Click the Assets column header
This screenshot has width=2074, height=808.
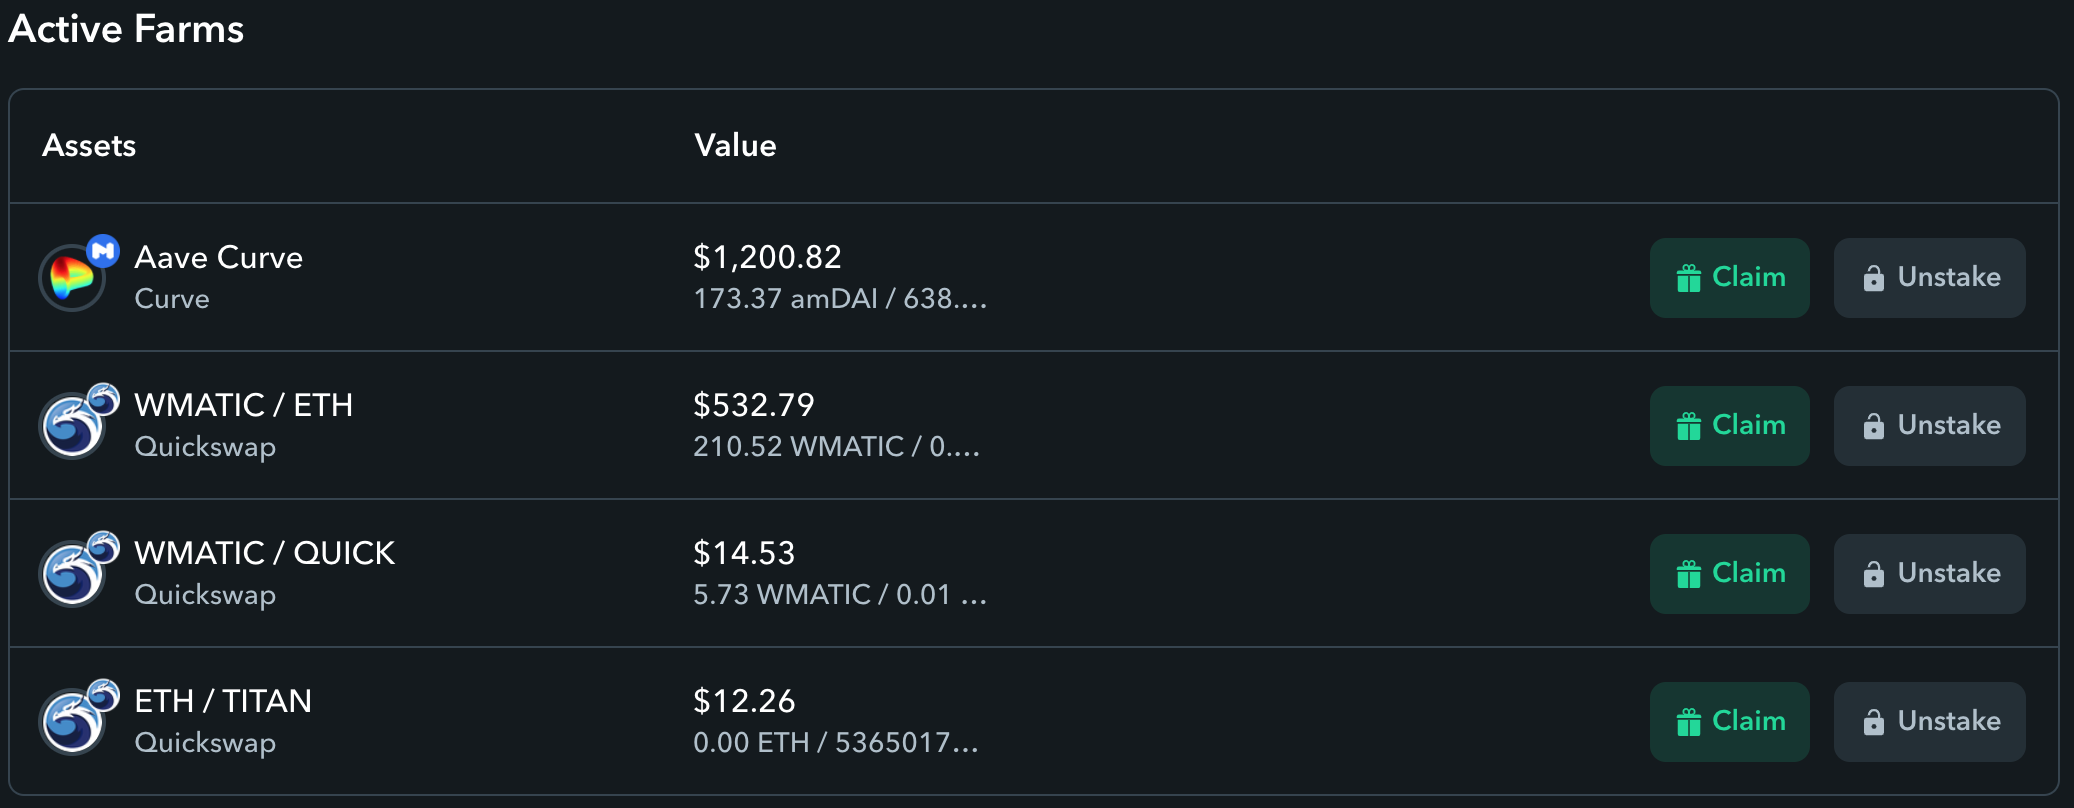click(x=89, y=146)
